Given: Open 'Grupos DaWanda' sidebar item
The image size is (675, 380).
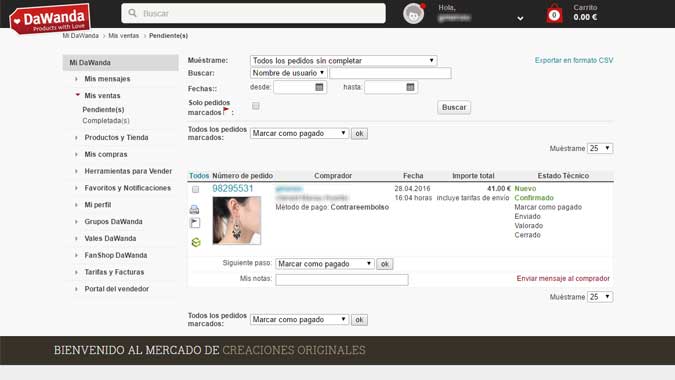Looking at the screenshot, I should coord(113,222).
